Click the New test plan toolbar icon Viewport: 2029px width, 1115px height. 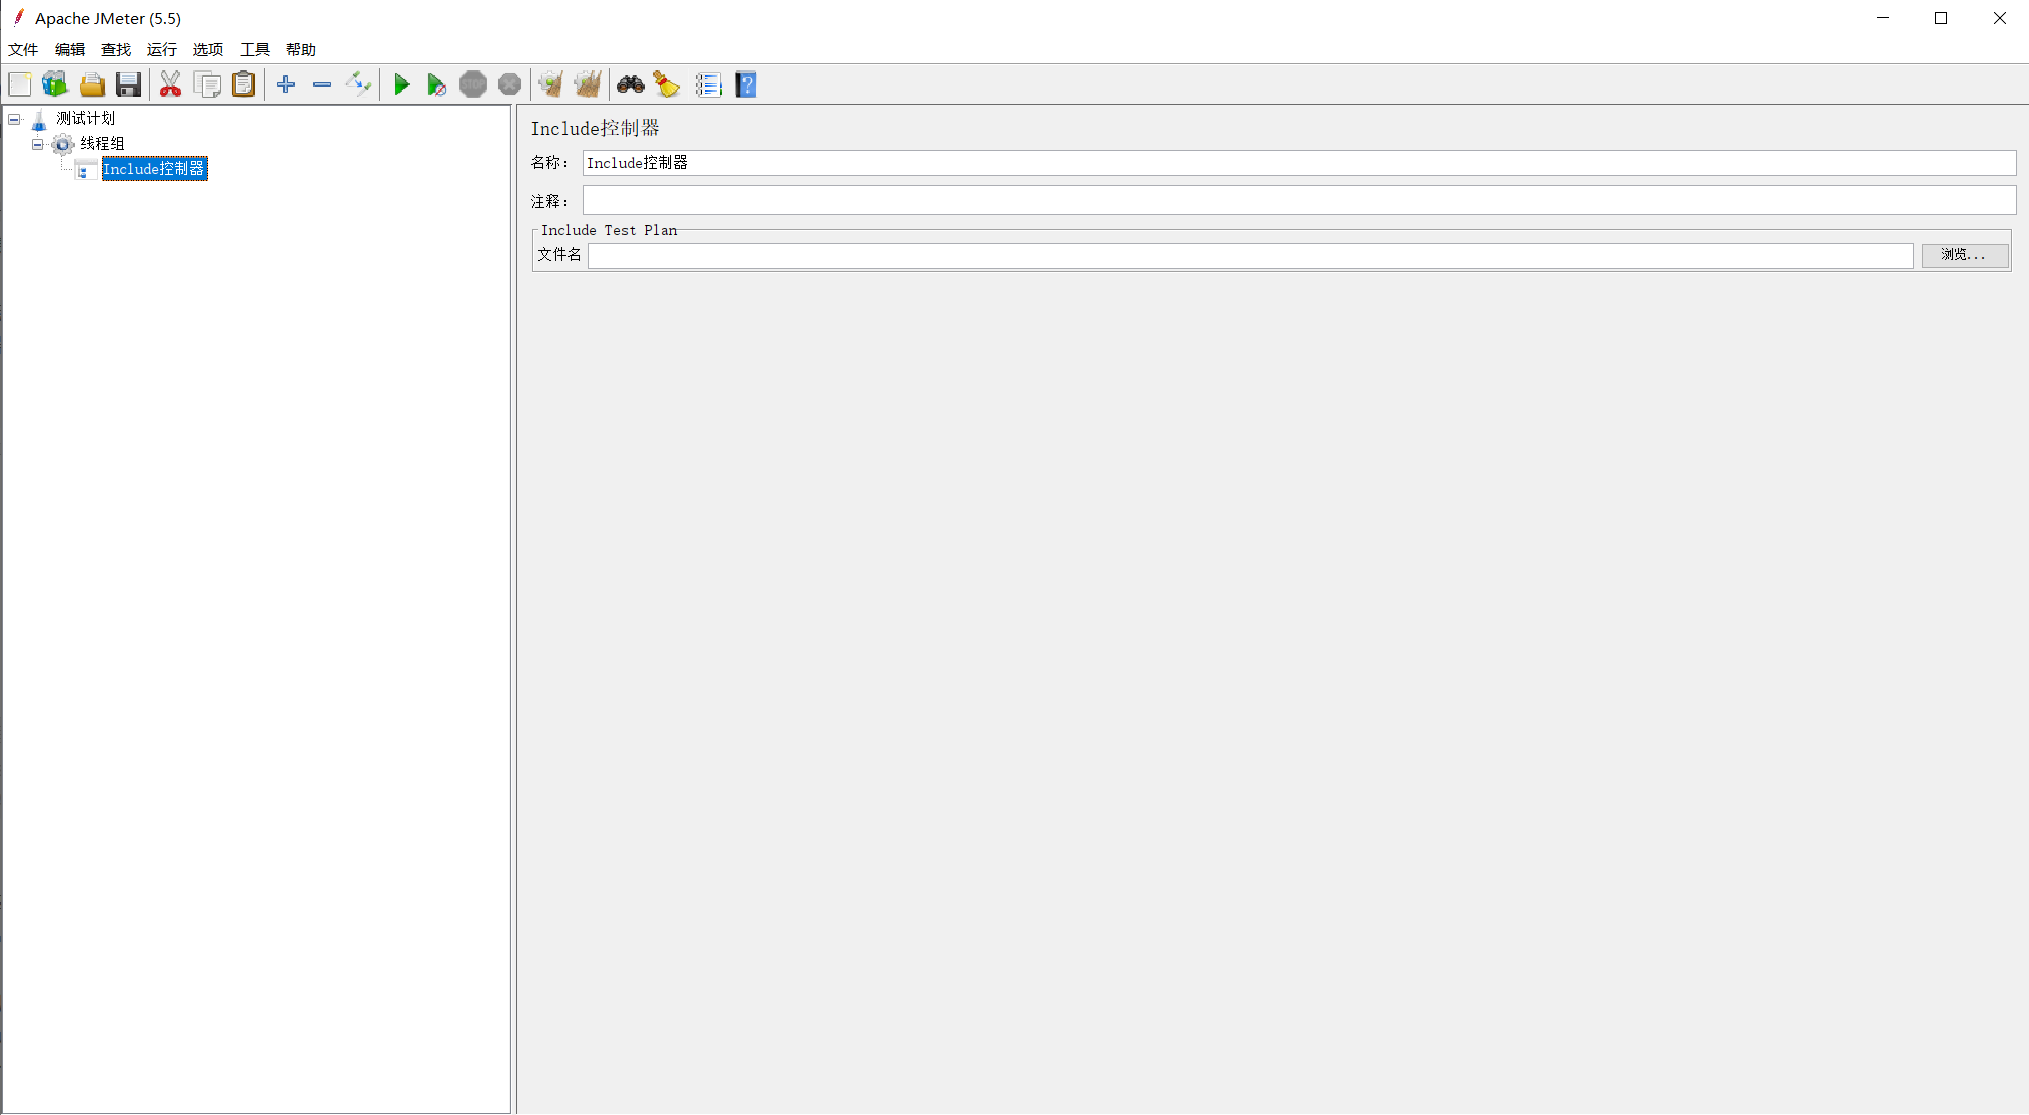pyautogui.click(x=20, y=85)
